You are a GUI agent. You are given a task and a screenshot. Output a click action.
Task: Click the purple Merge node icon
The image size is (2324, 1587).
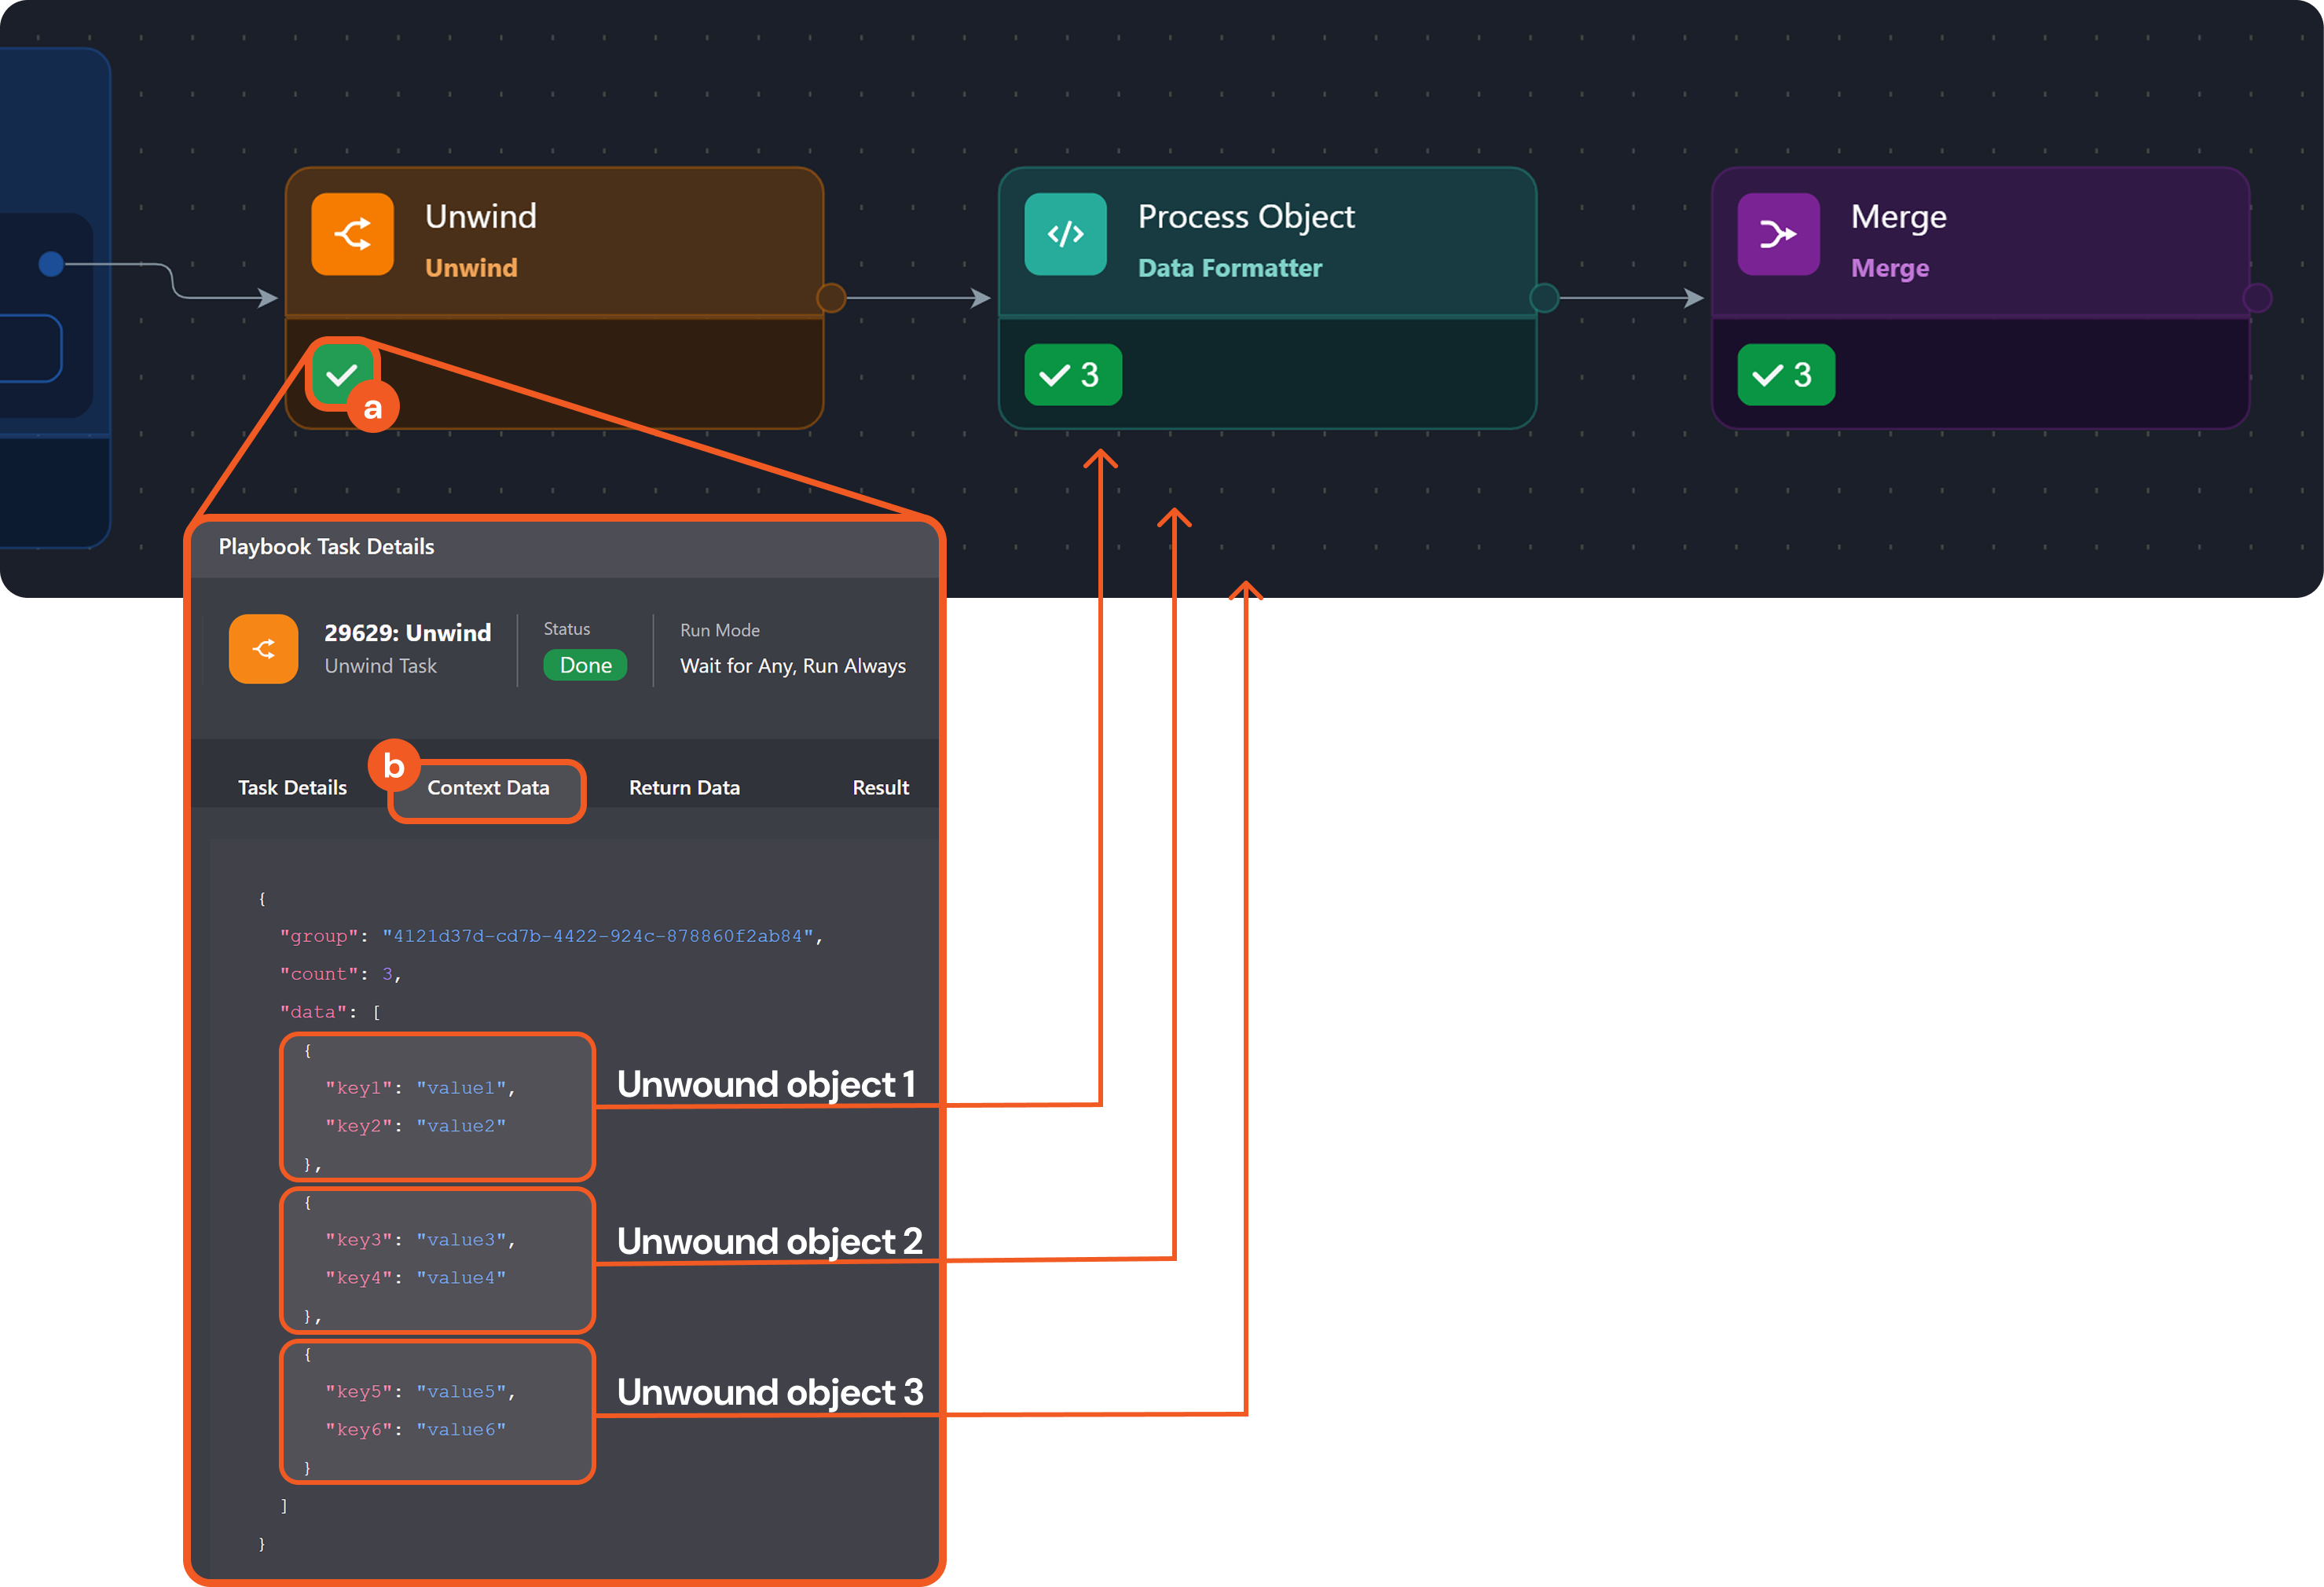click(1777, 234)
